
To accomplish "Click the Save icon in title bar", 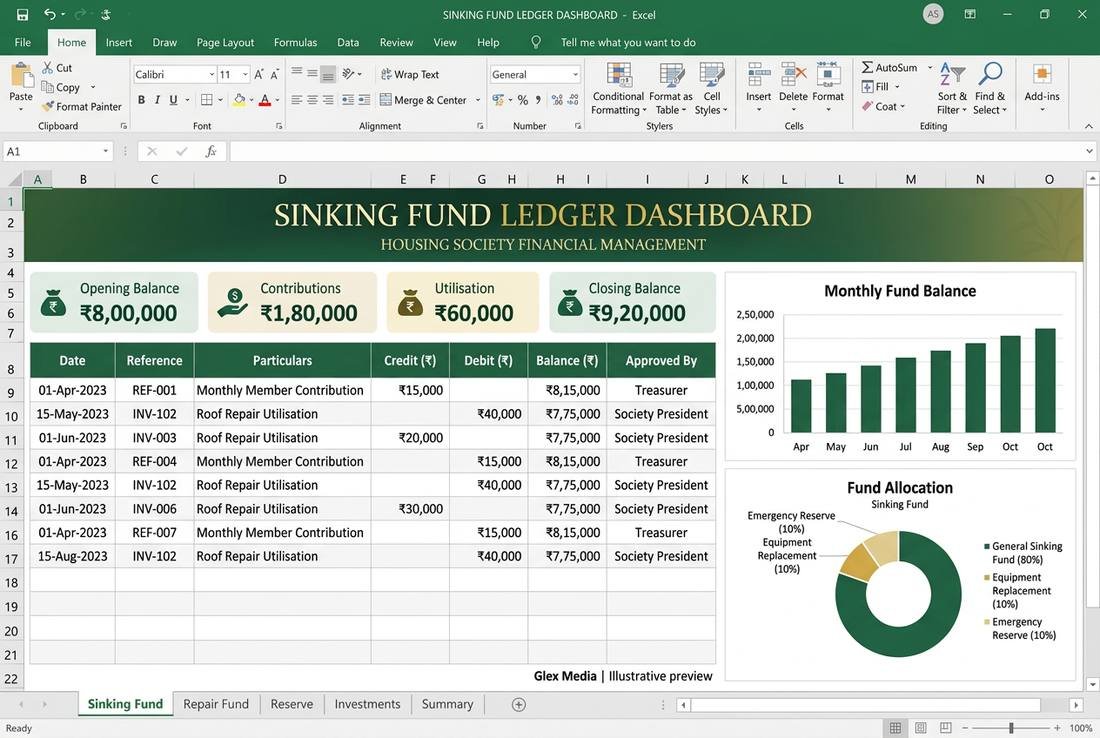I will (x=22, y=15).
